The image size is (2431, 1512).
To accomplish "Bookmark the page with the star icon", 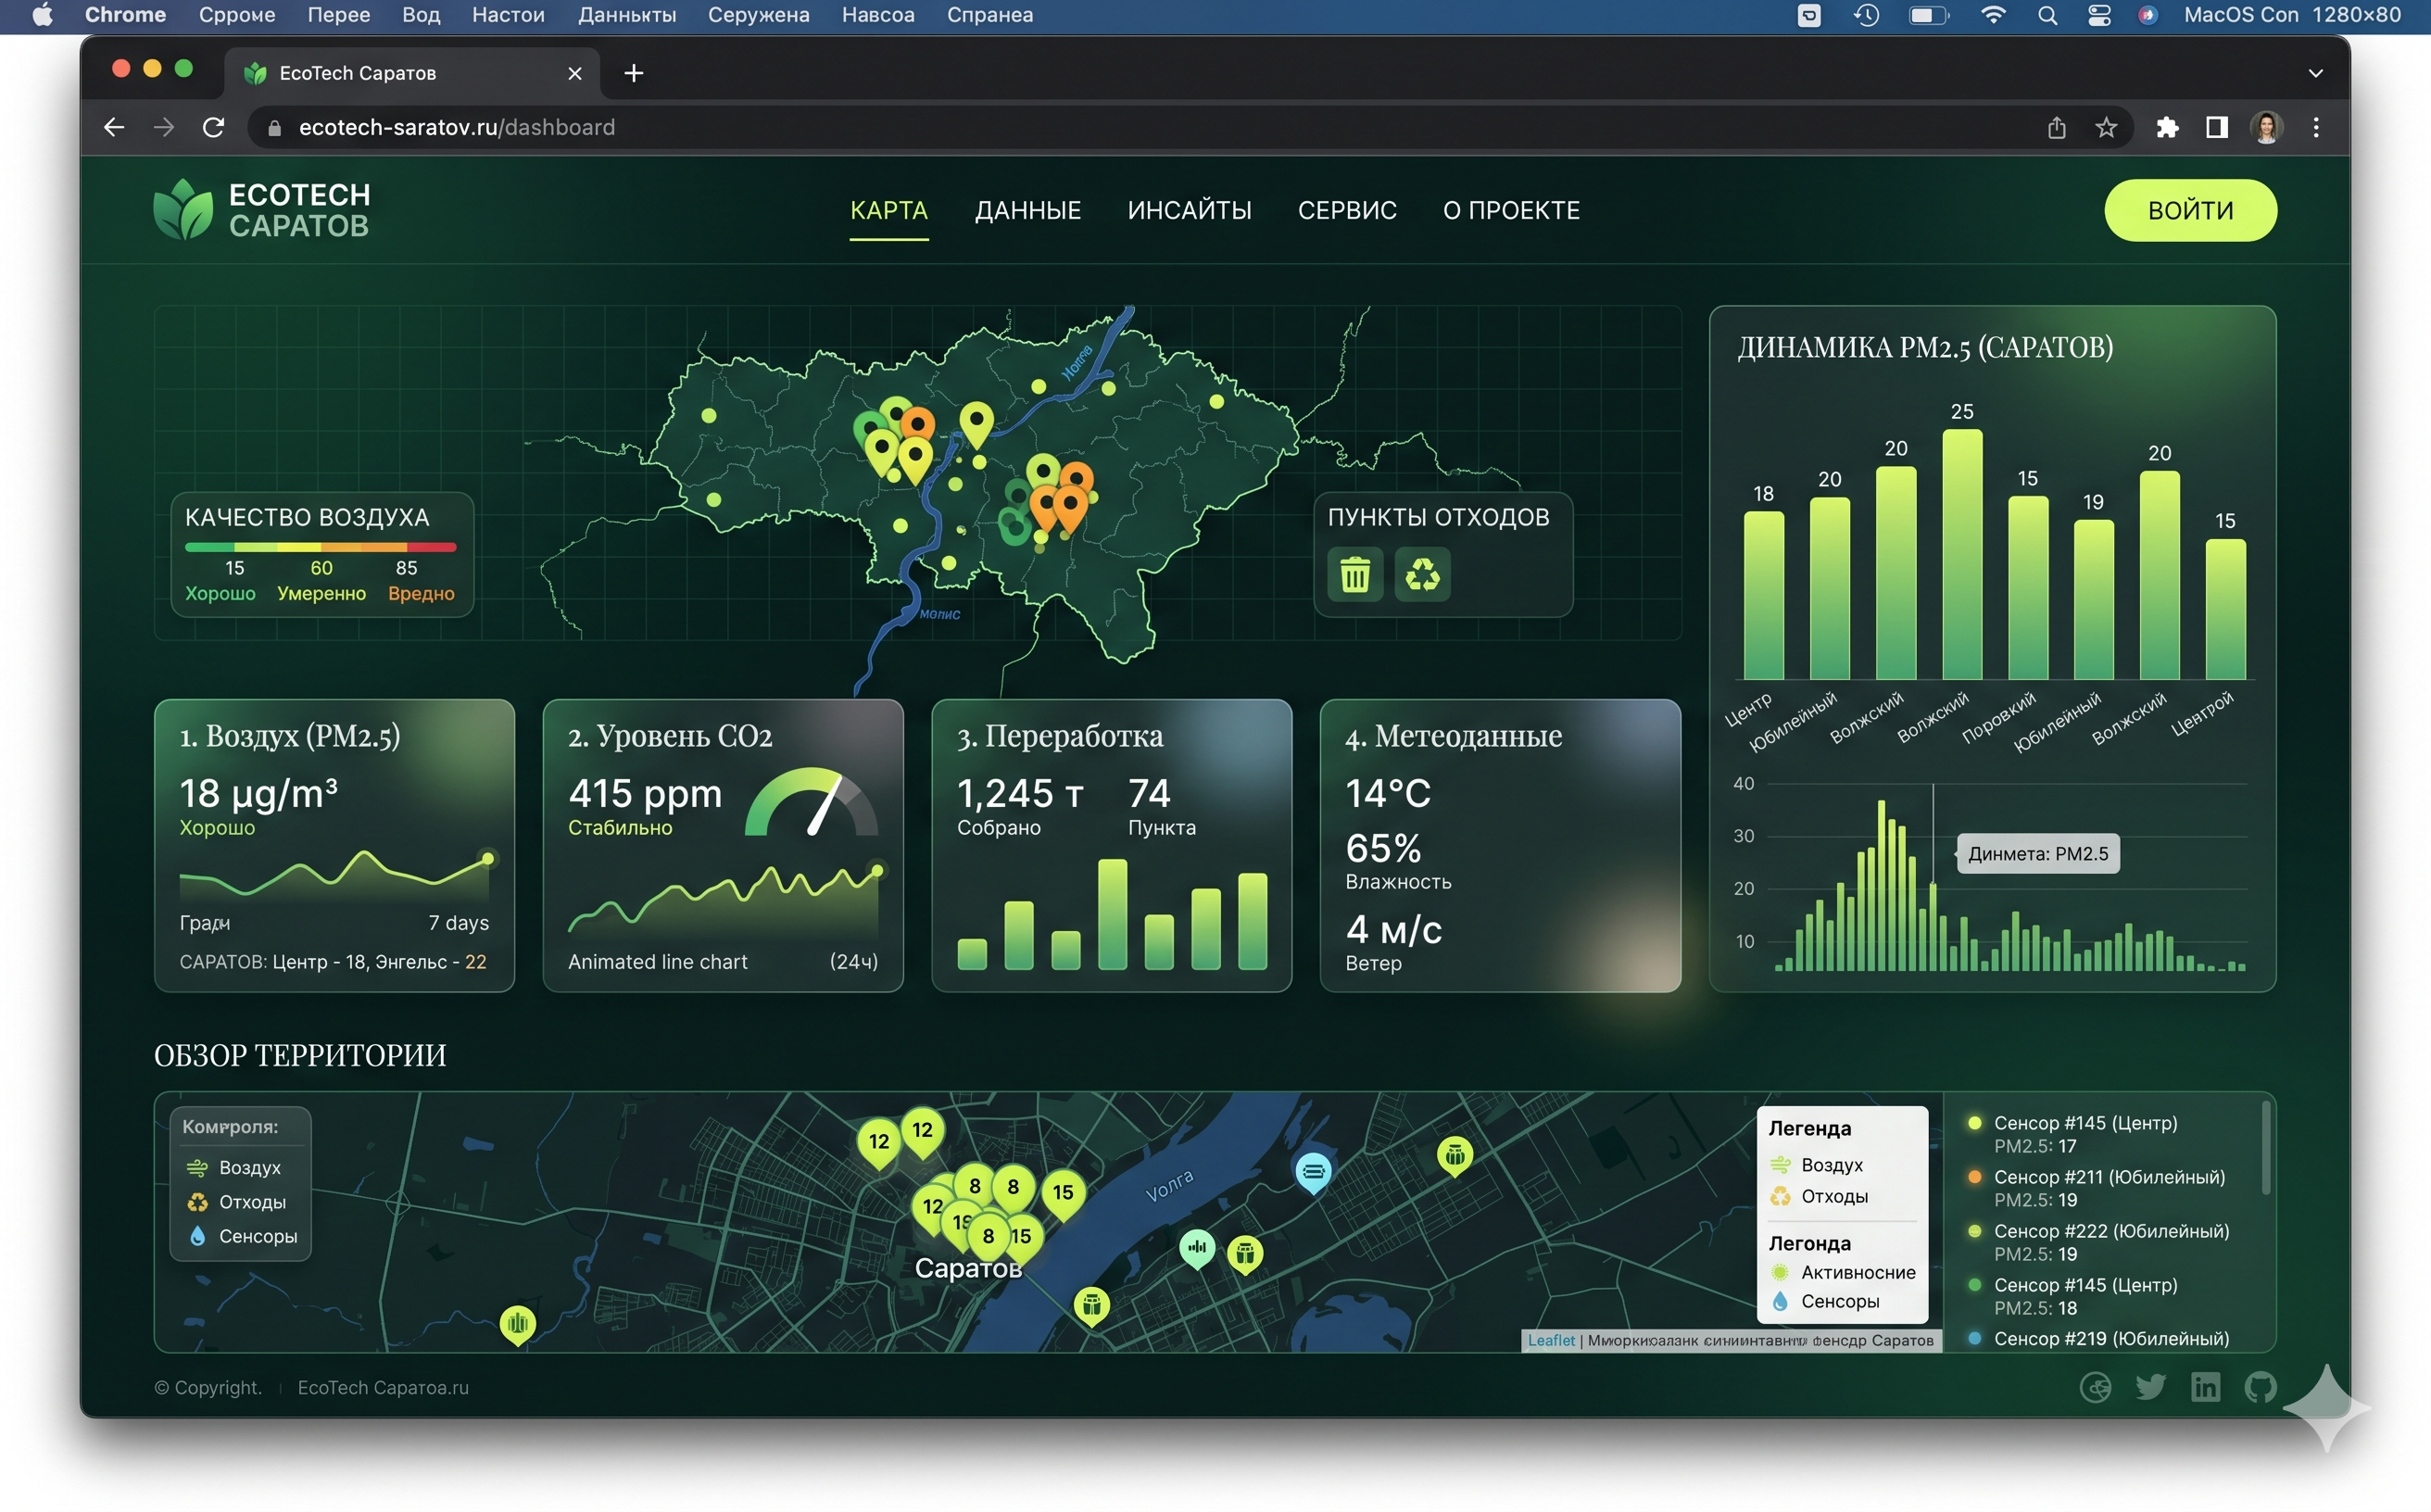I will (x=2106, y=127).
